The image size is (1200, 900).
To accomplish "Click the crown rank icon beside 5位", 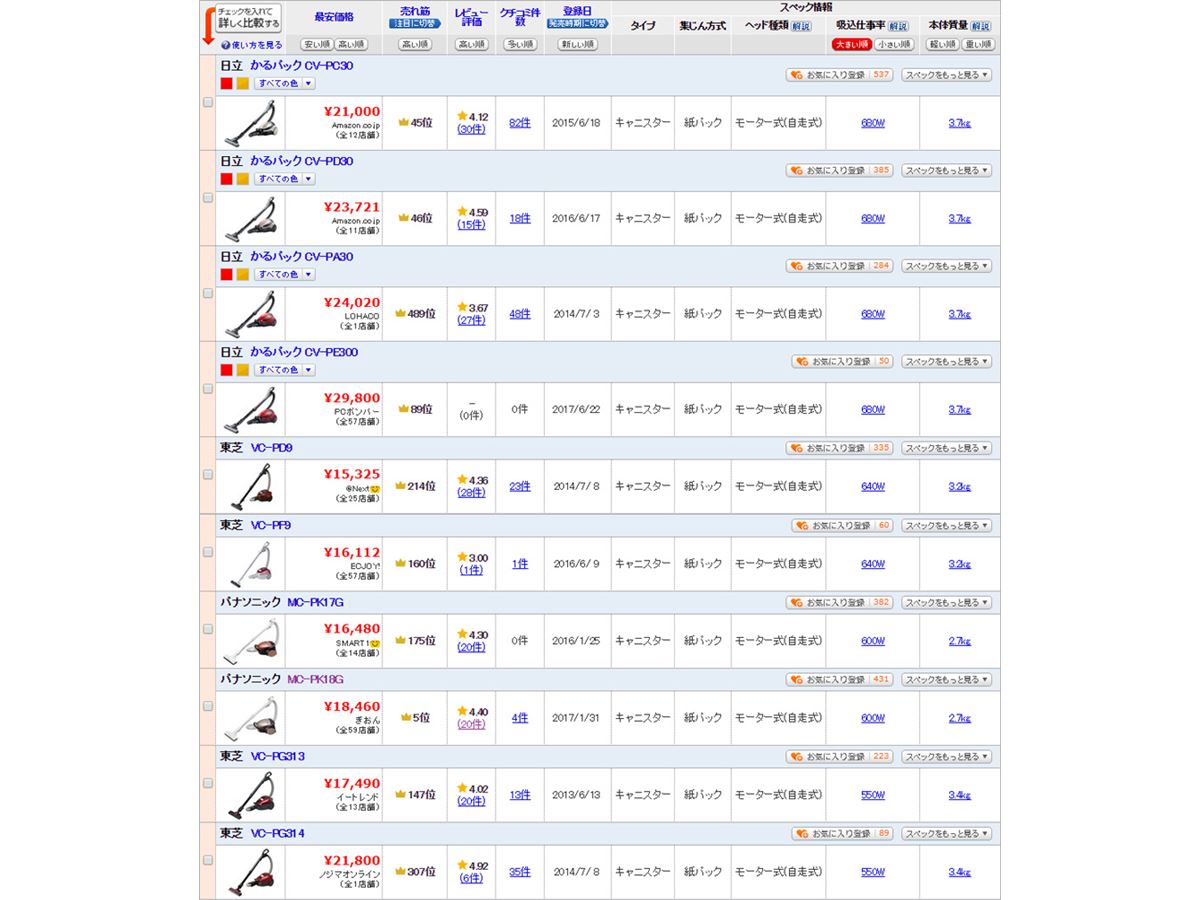I will click(407, 718).
